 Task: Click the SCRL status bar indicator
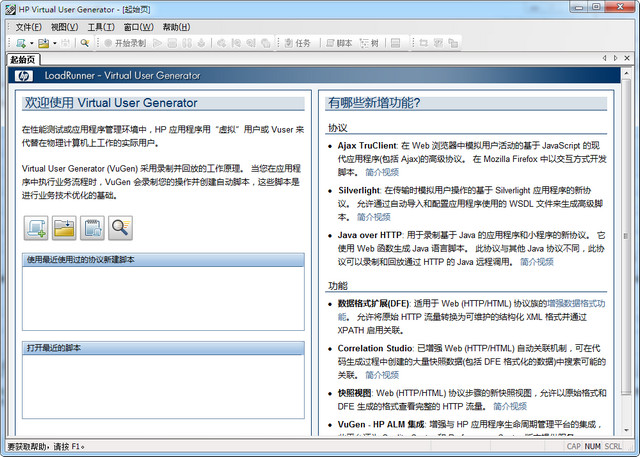pos(613,446)
